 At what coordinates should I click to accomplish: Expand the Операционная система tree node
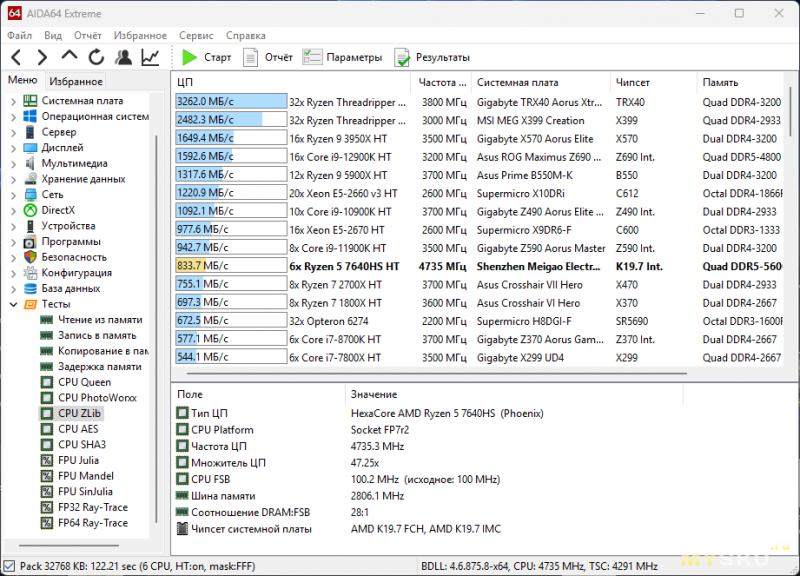point(13,117)
